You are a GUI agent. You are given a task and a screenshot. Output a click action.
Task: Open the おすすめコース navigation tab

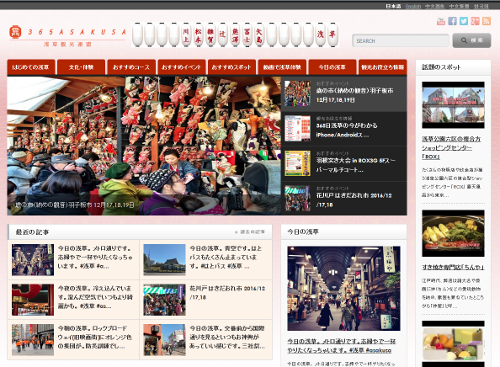click(x=131, y=67)
